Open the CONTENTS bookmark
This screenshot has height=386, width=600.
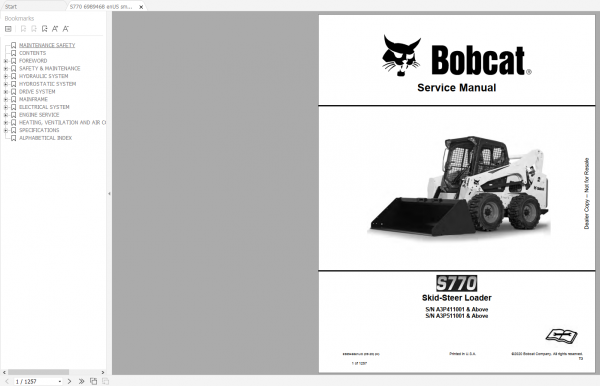tap(33, 53)
